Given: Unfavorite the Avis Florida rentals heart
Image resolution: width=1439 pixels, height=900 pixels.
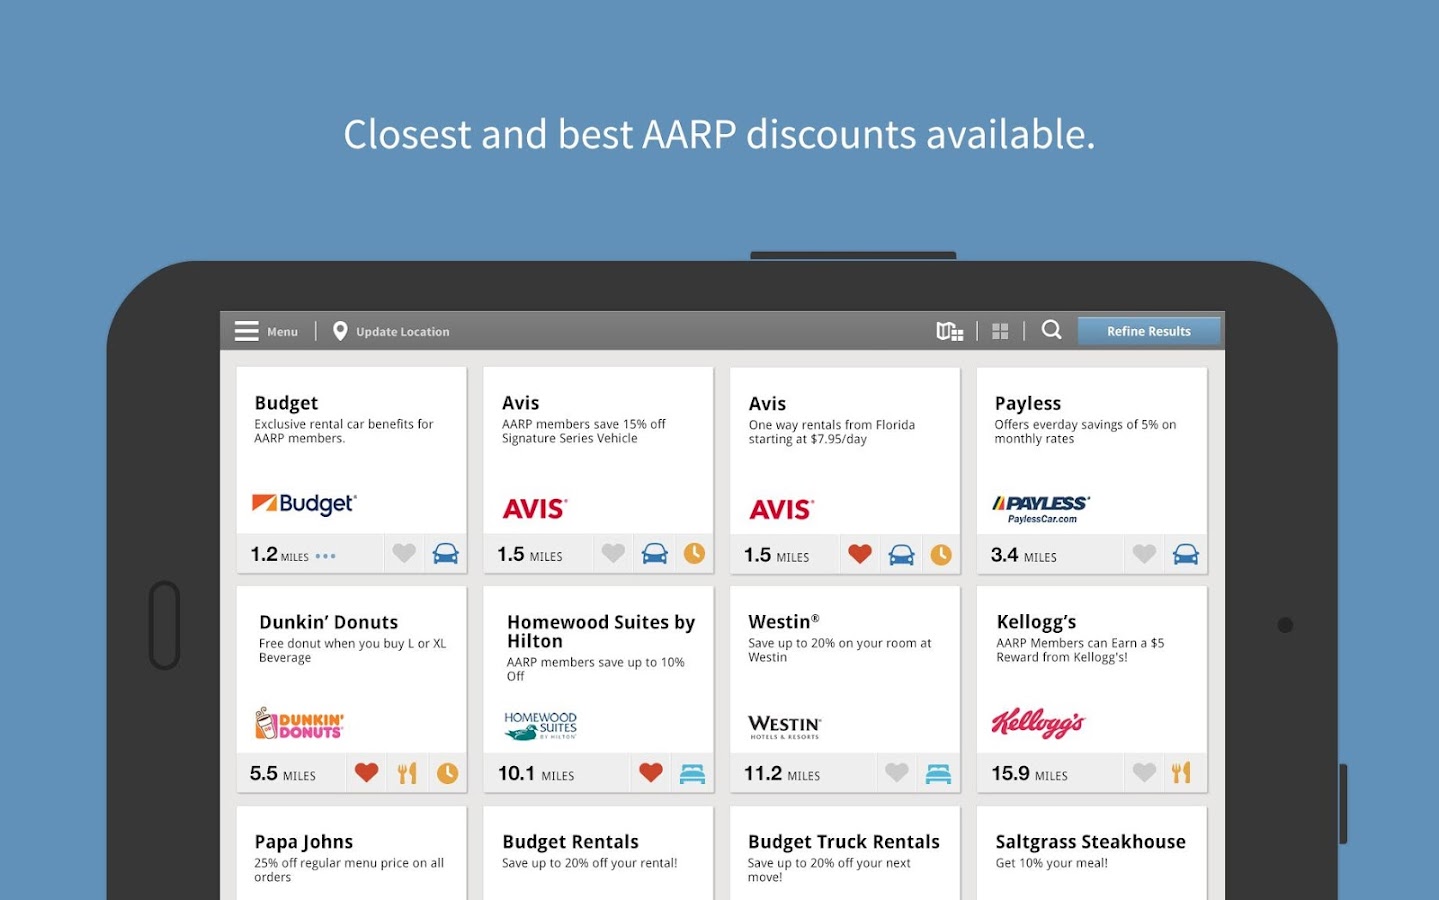Looking at the screenshot, I should point(860,553).
